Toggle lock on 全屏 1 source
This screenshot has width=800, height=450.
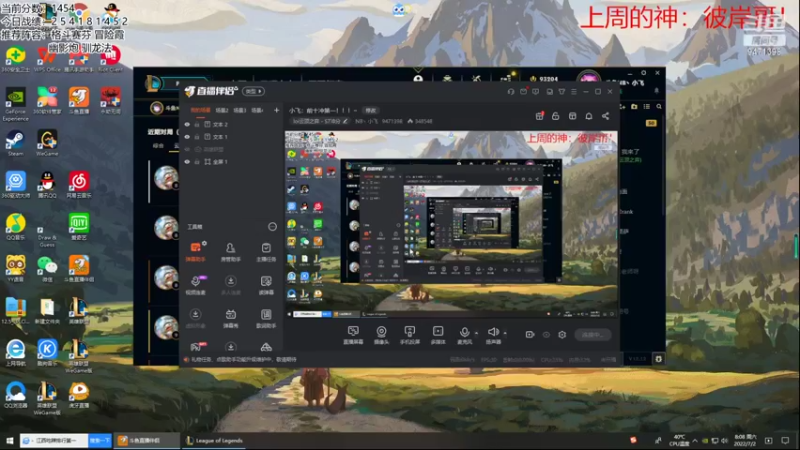coord(197,162)
